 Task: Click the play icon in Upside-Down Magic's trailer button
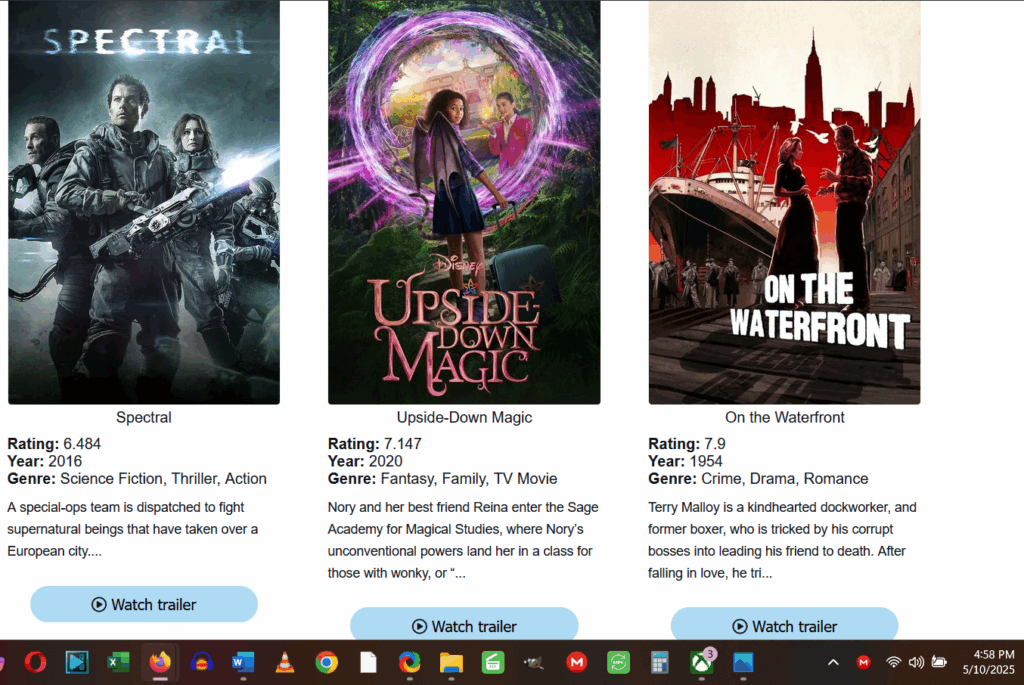[419, 626]
